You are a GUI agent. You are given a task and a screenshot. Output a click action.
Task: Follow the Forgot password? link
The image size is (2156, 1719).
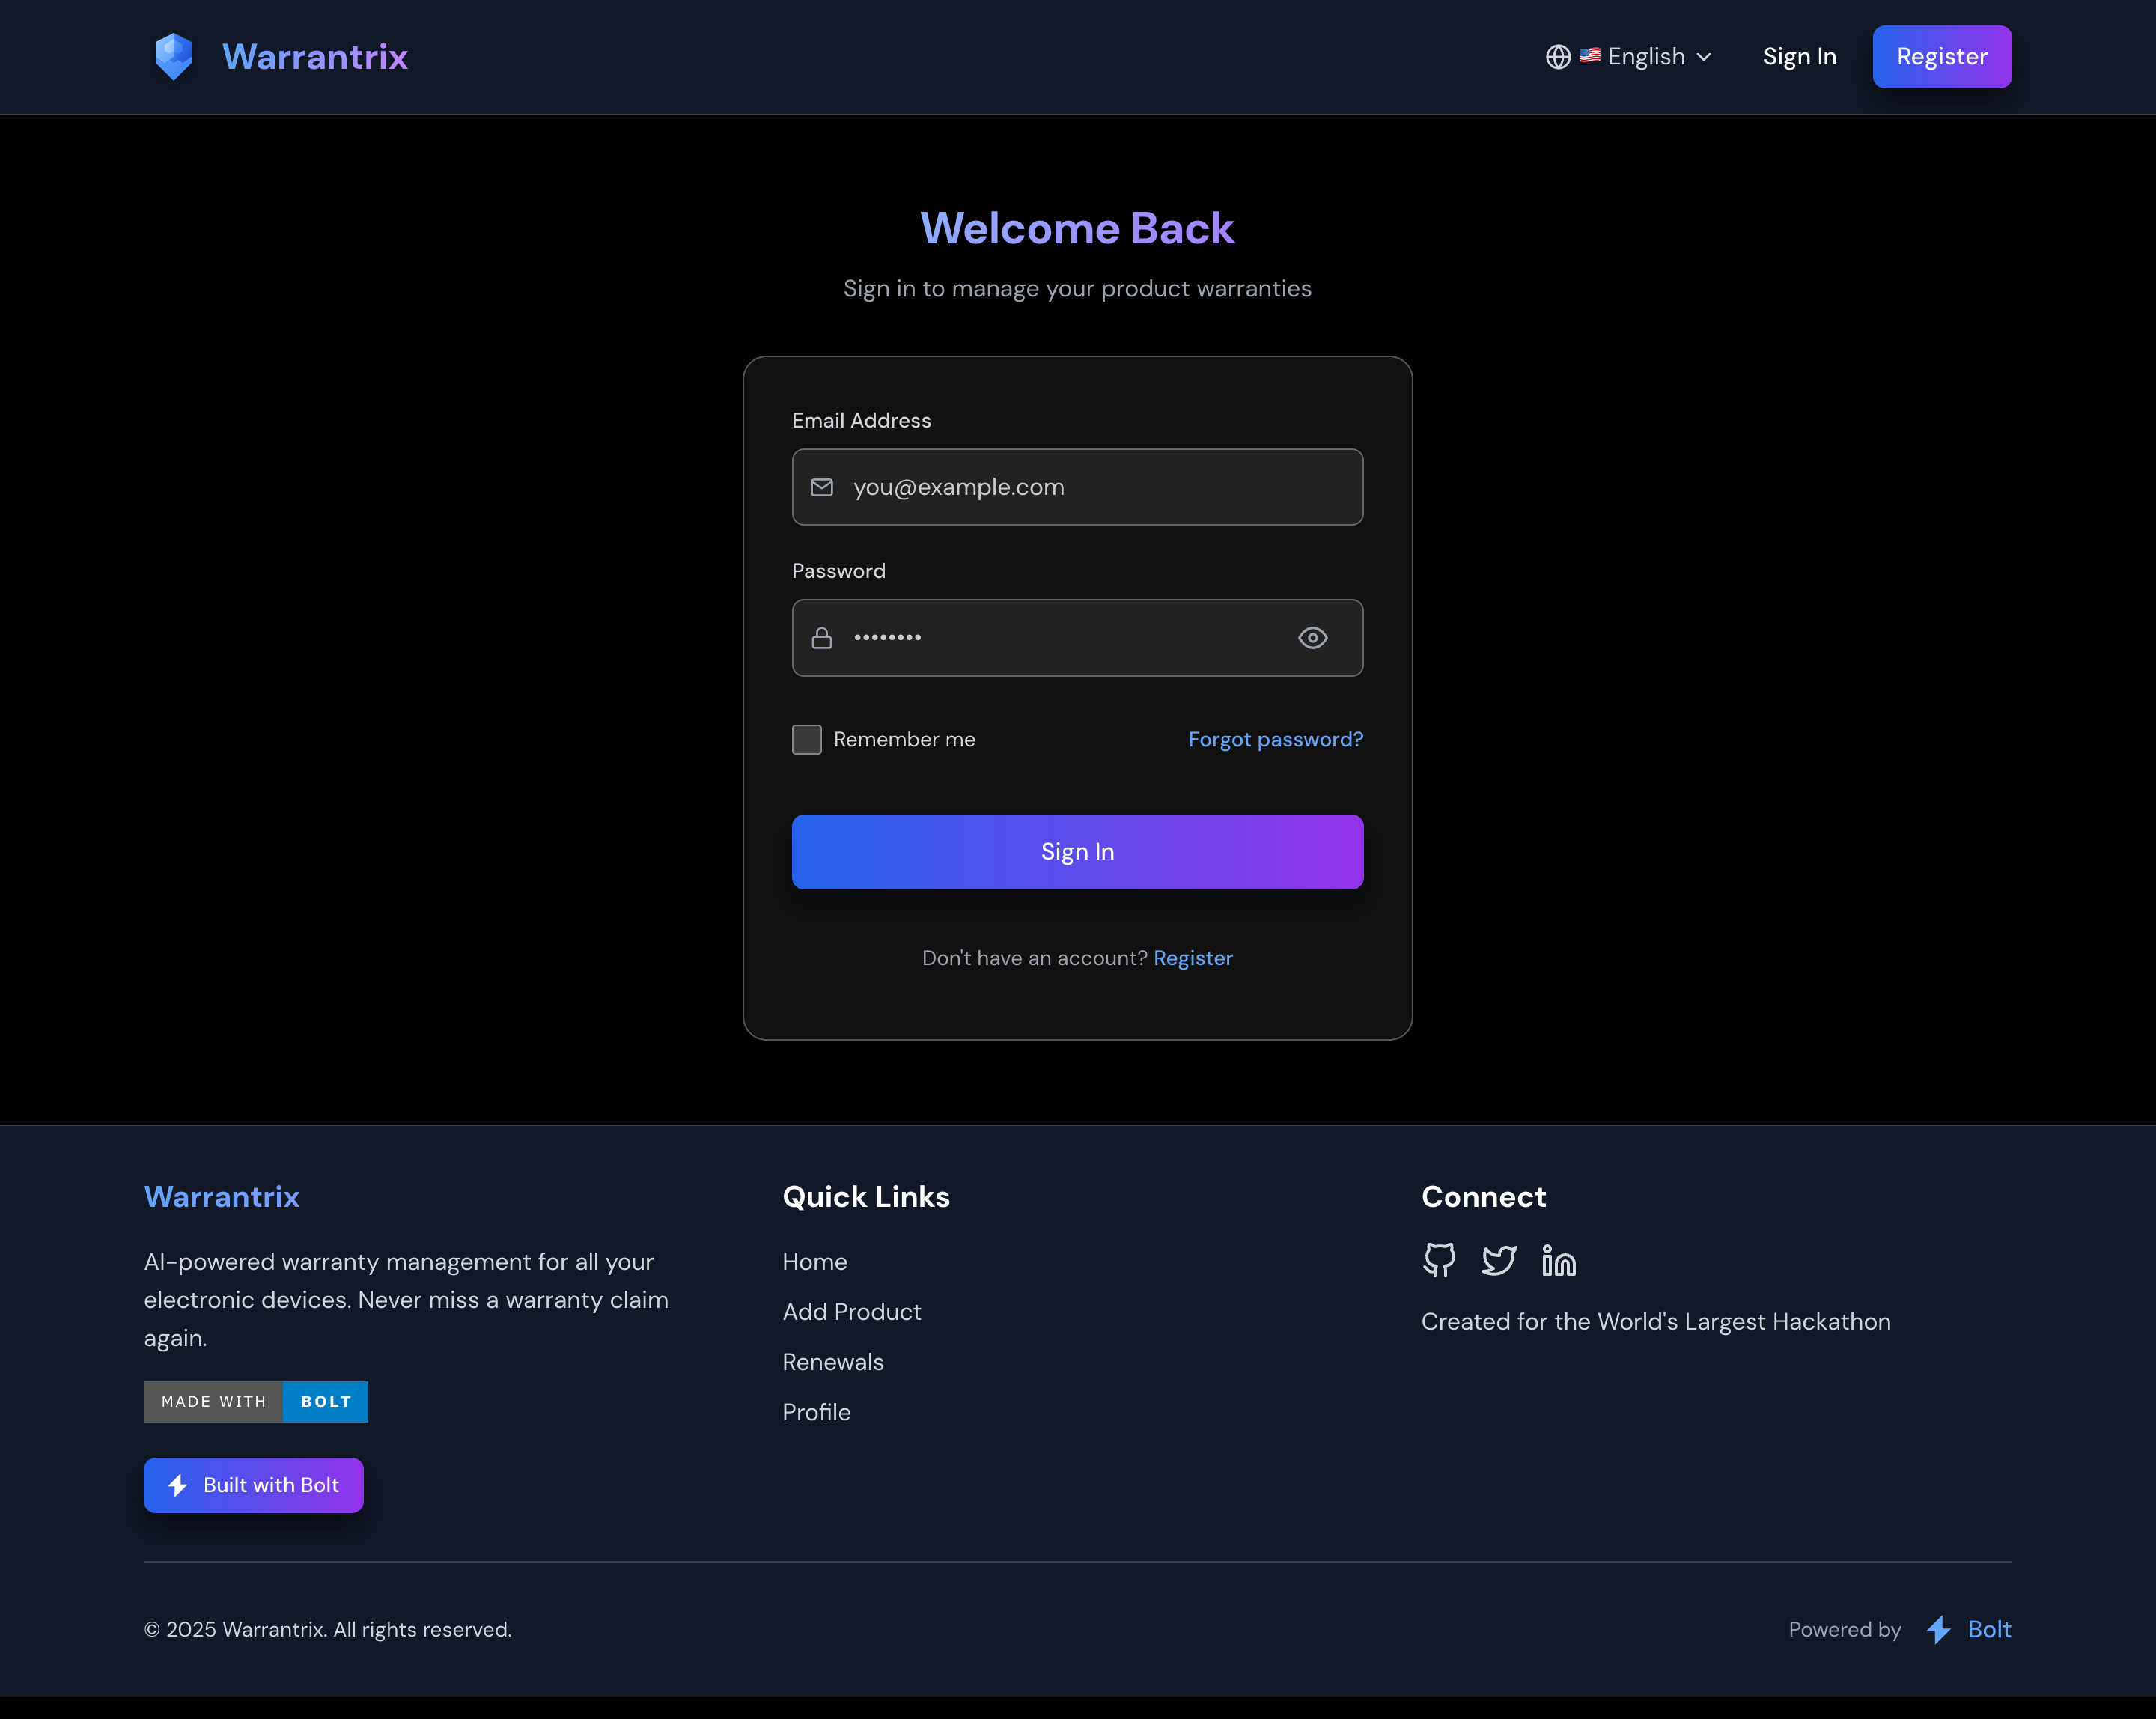click(1275, 739)
